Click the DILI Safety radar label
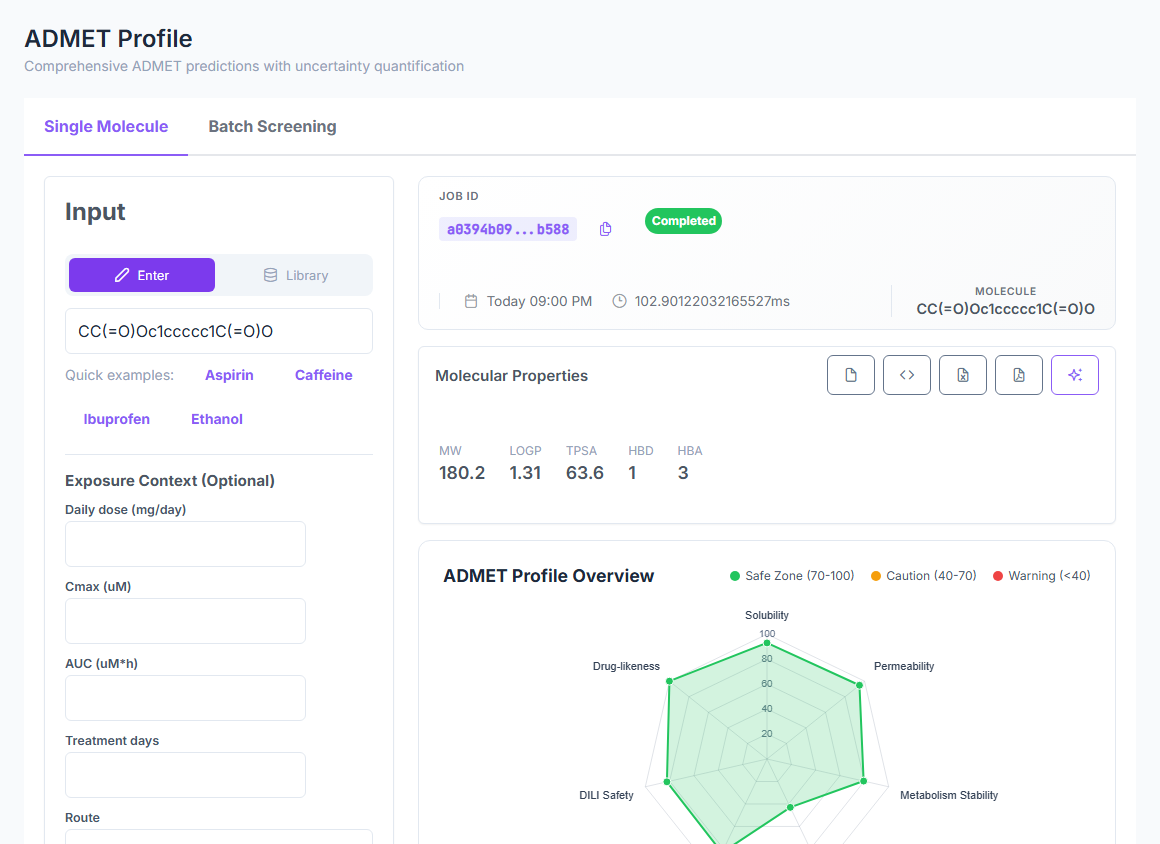The image size is (1160, 844). tap(607, 795)
